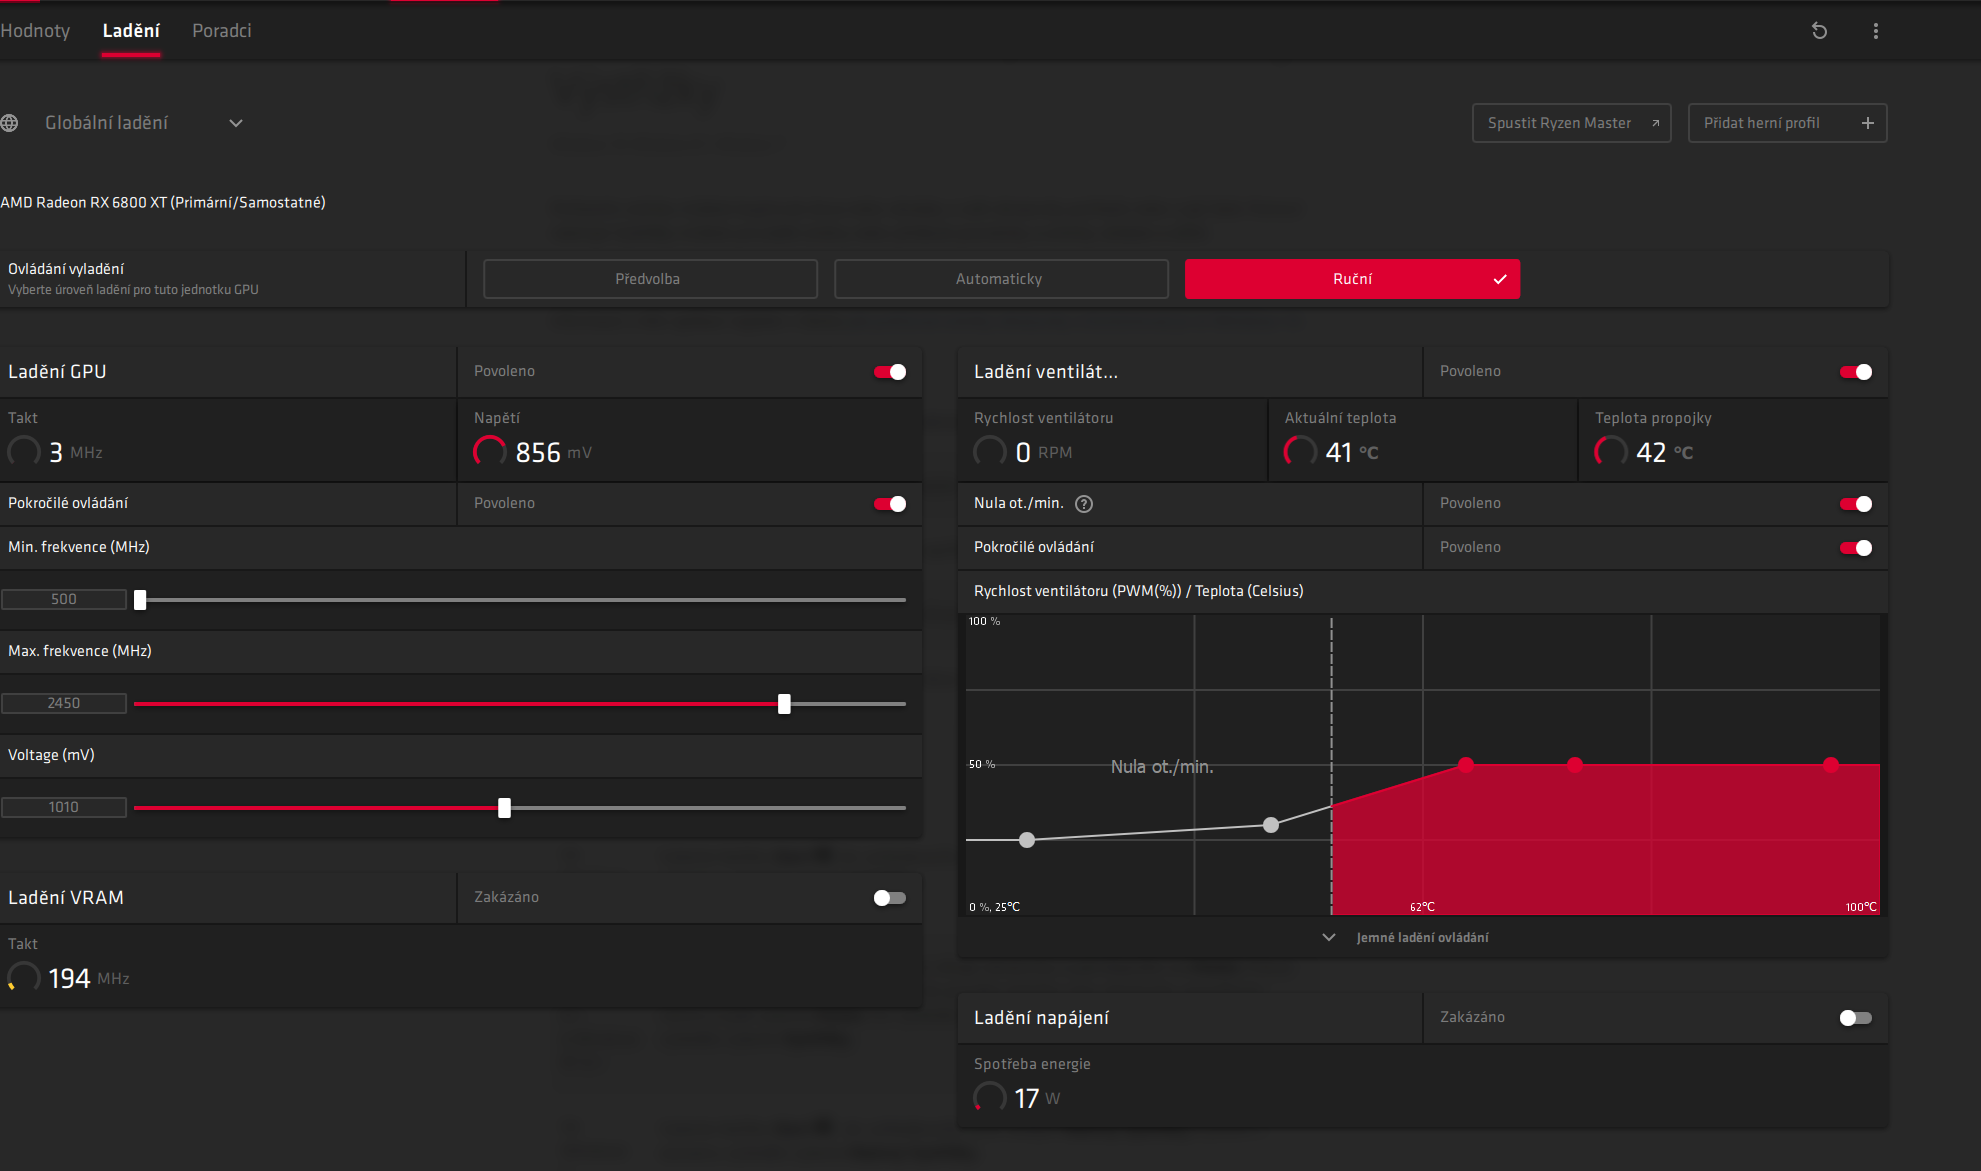Click the Napětí voltage gauge icon
The height and width of the screenshot is (1171, 1981).
pos(489,452)
